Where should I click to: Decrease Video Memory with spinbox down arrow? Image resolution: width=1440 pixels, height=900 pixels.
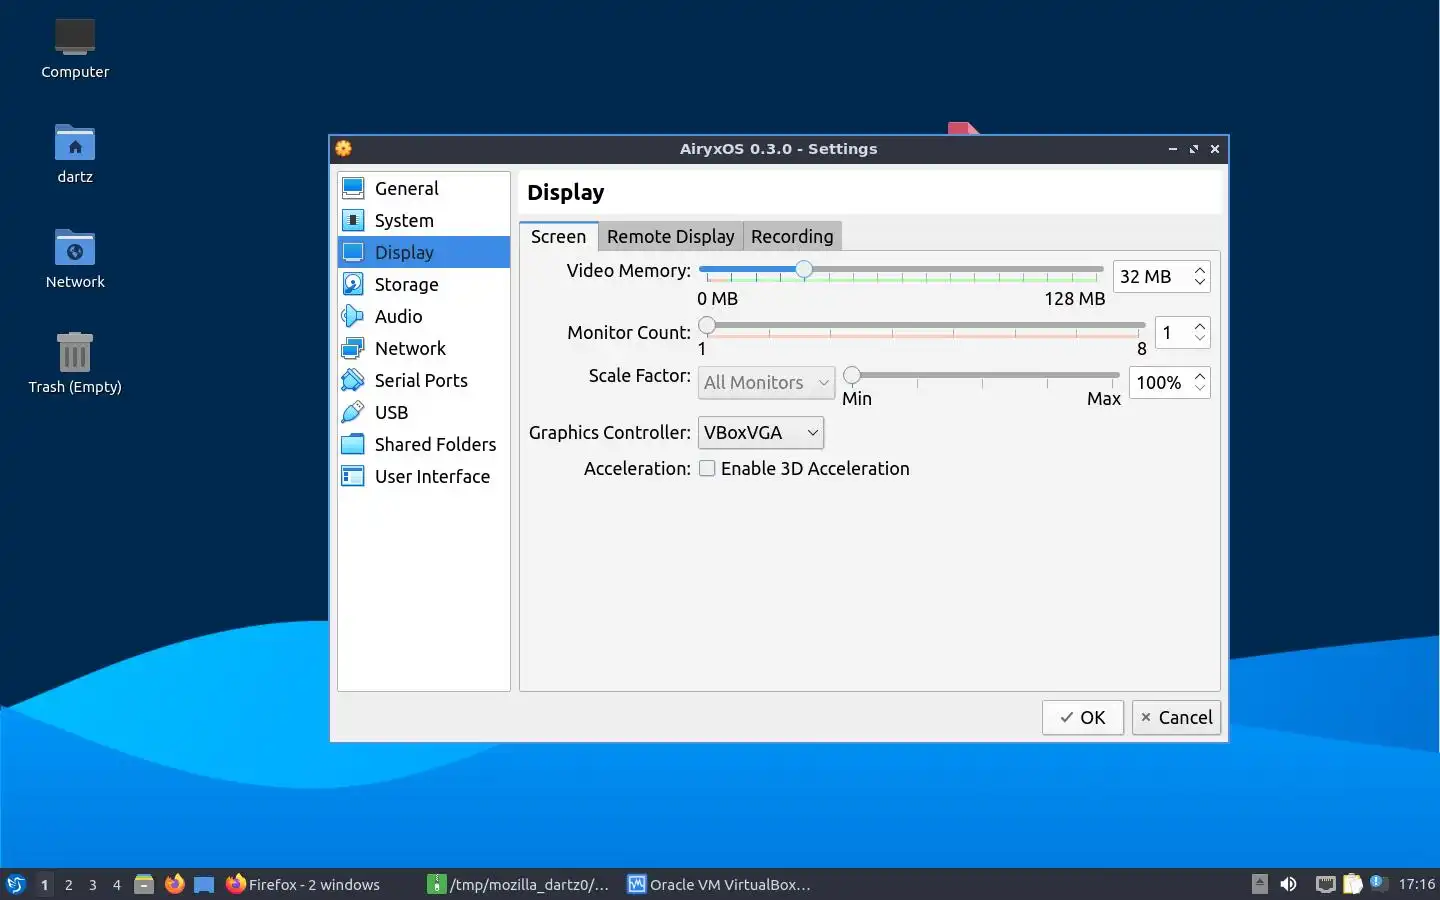[1200, 283]
